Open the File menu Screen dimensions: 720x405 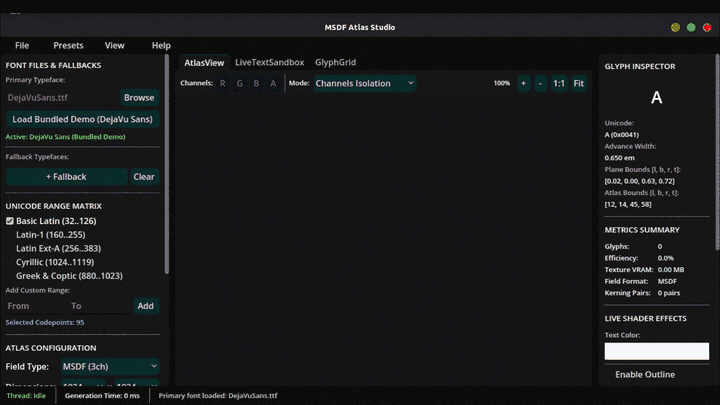click(x=22, y=45)
